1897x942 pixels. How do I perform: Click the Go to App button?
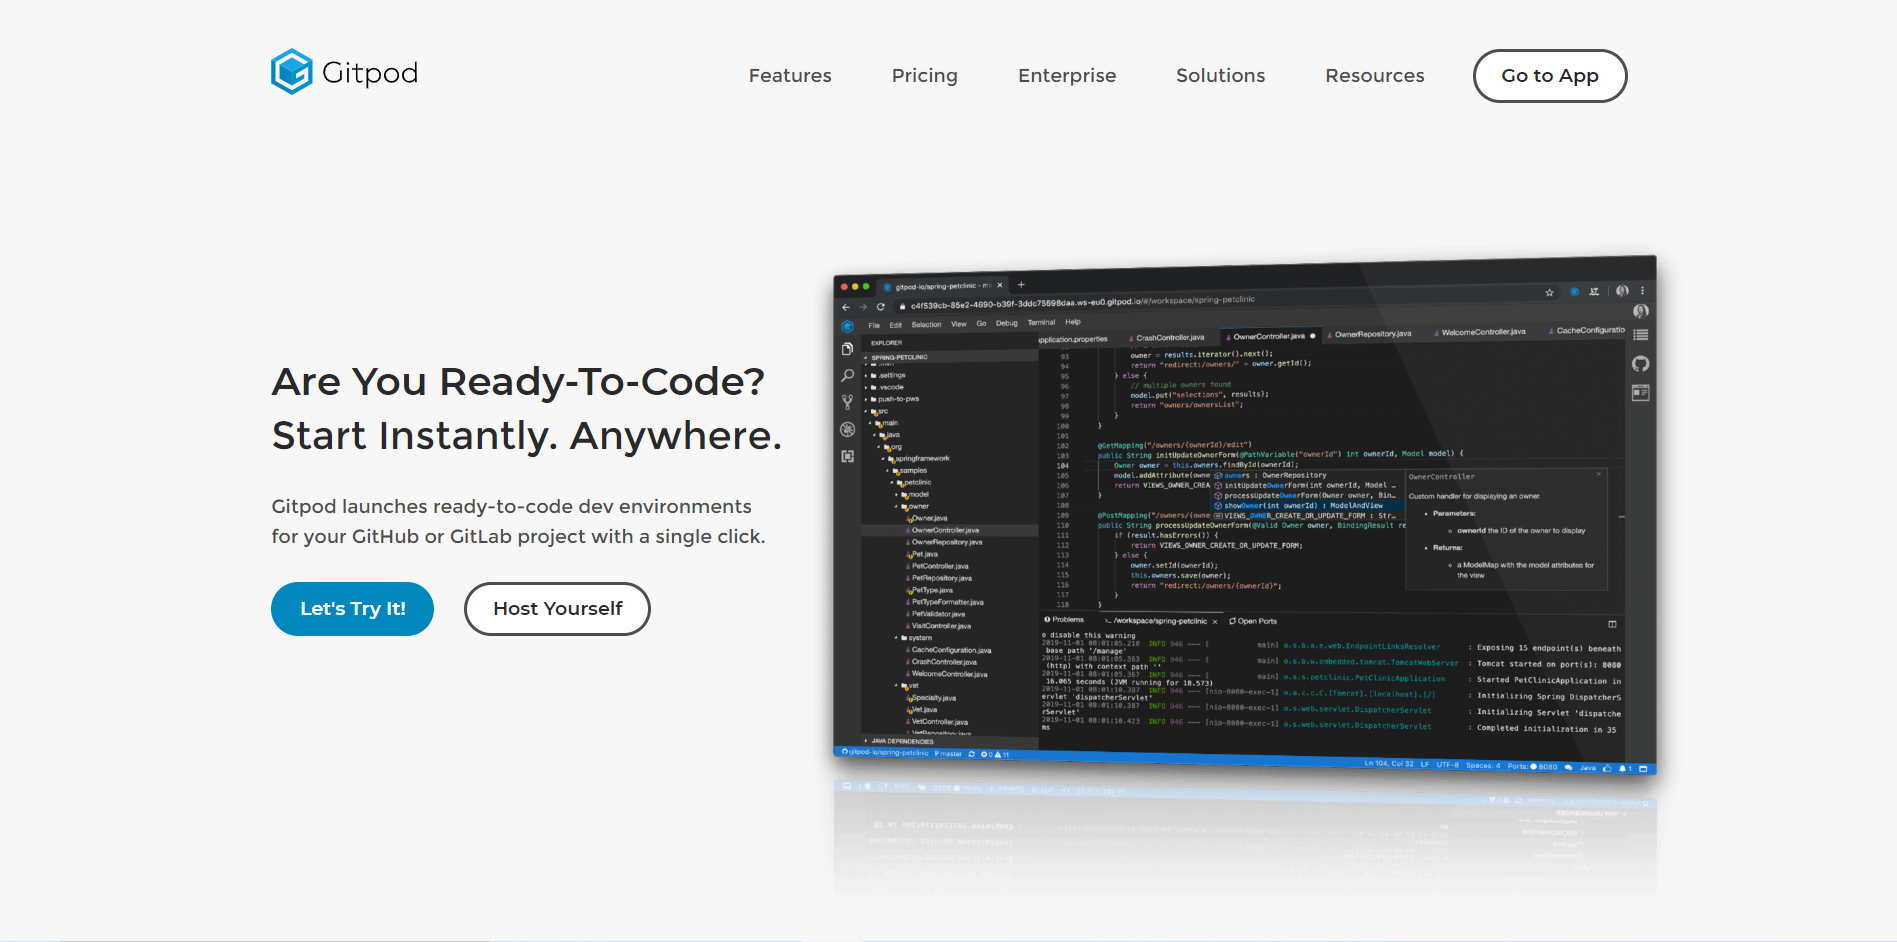coord(1549,76)
